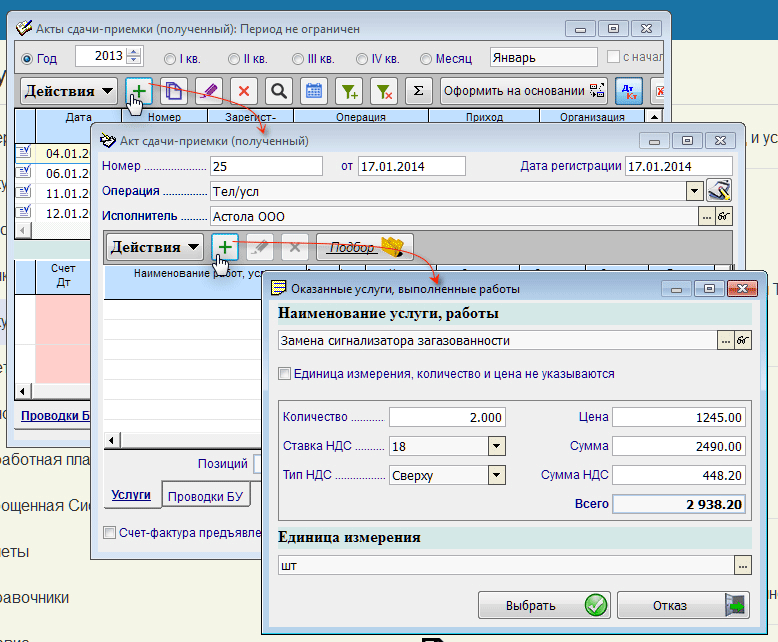Open Исполнитель selection ellipsis button
778x642 pixels.
click(707, 216)
